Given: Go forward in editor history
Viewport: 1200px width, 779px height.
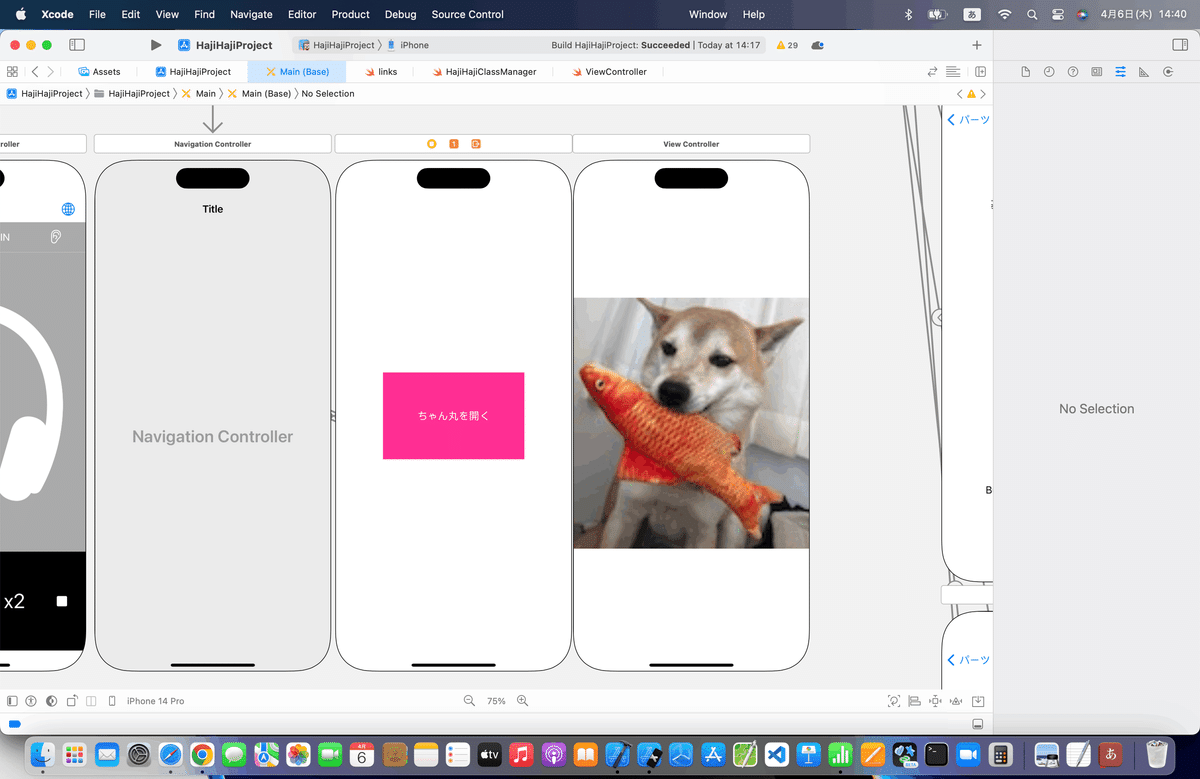Looking at the screenshot, I should coord(51,72).
